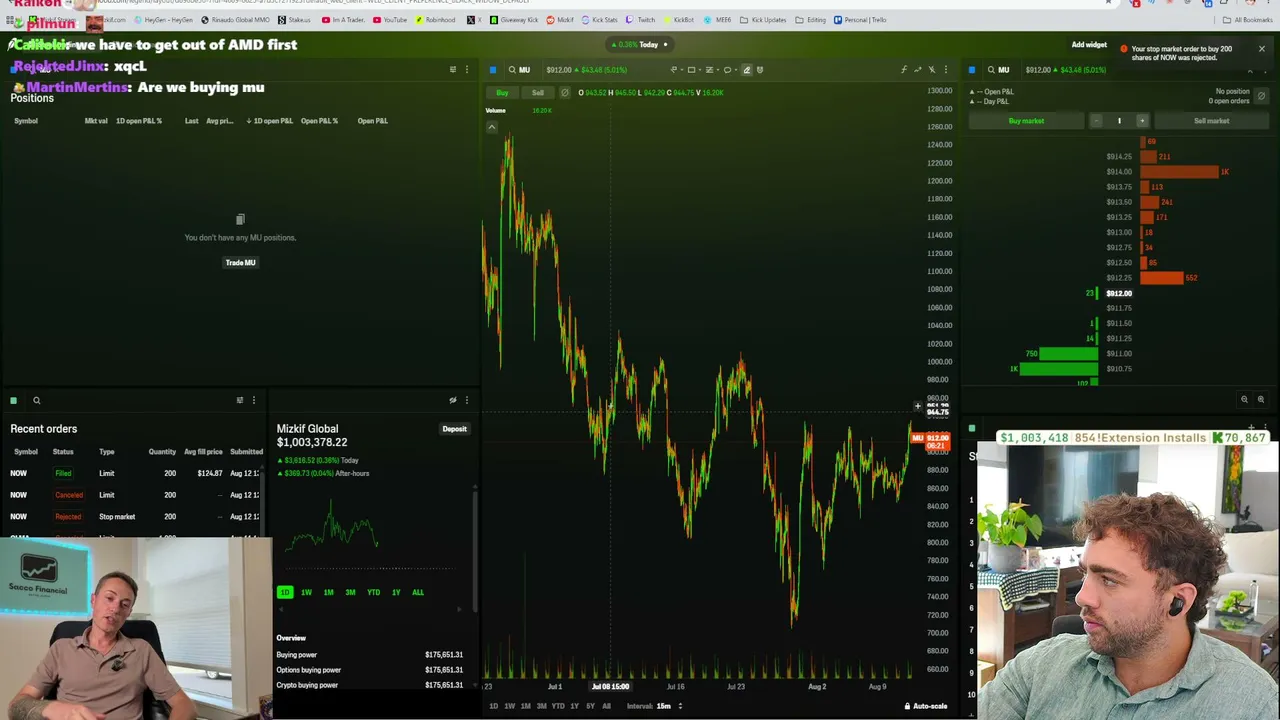Select the 1M range on account chart

[x=328, y=593]
